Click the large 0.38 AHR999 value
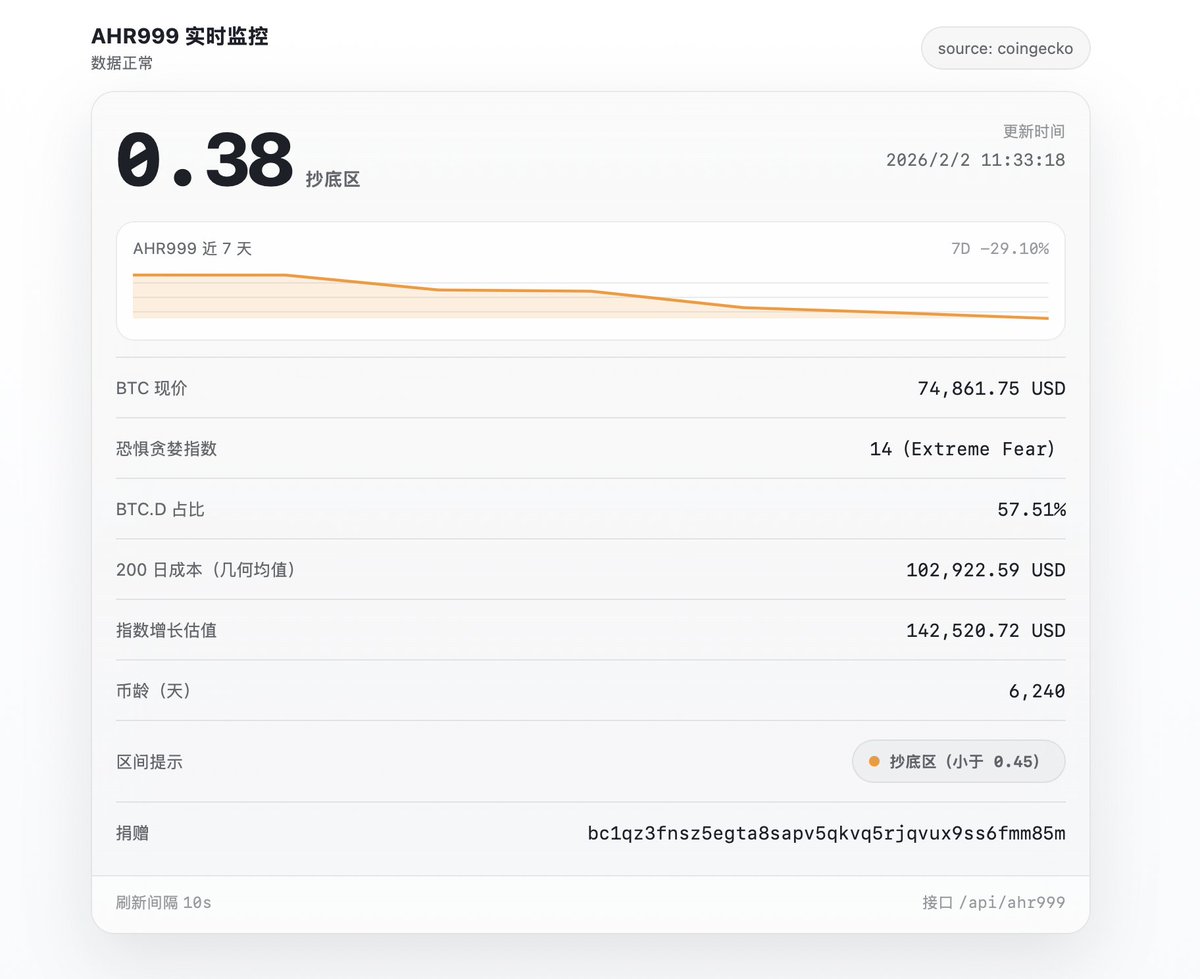 coord(205,162)
